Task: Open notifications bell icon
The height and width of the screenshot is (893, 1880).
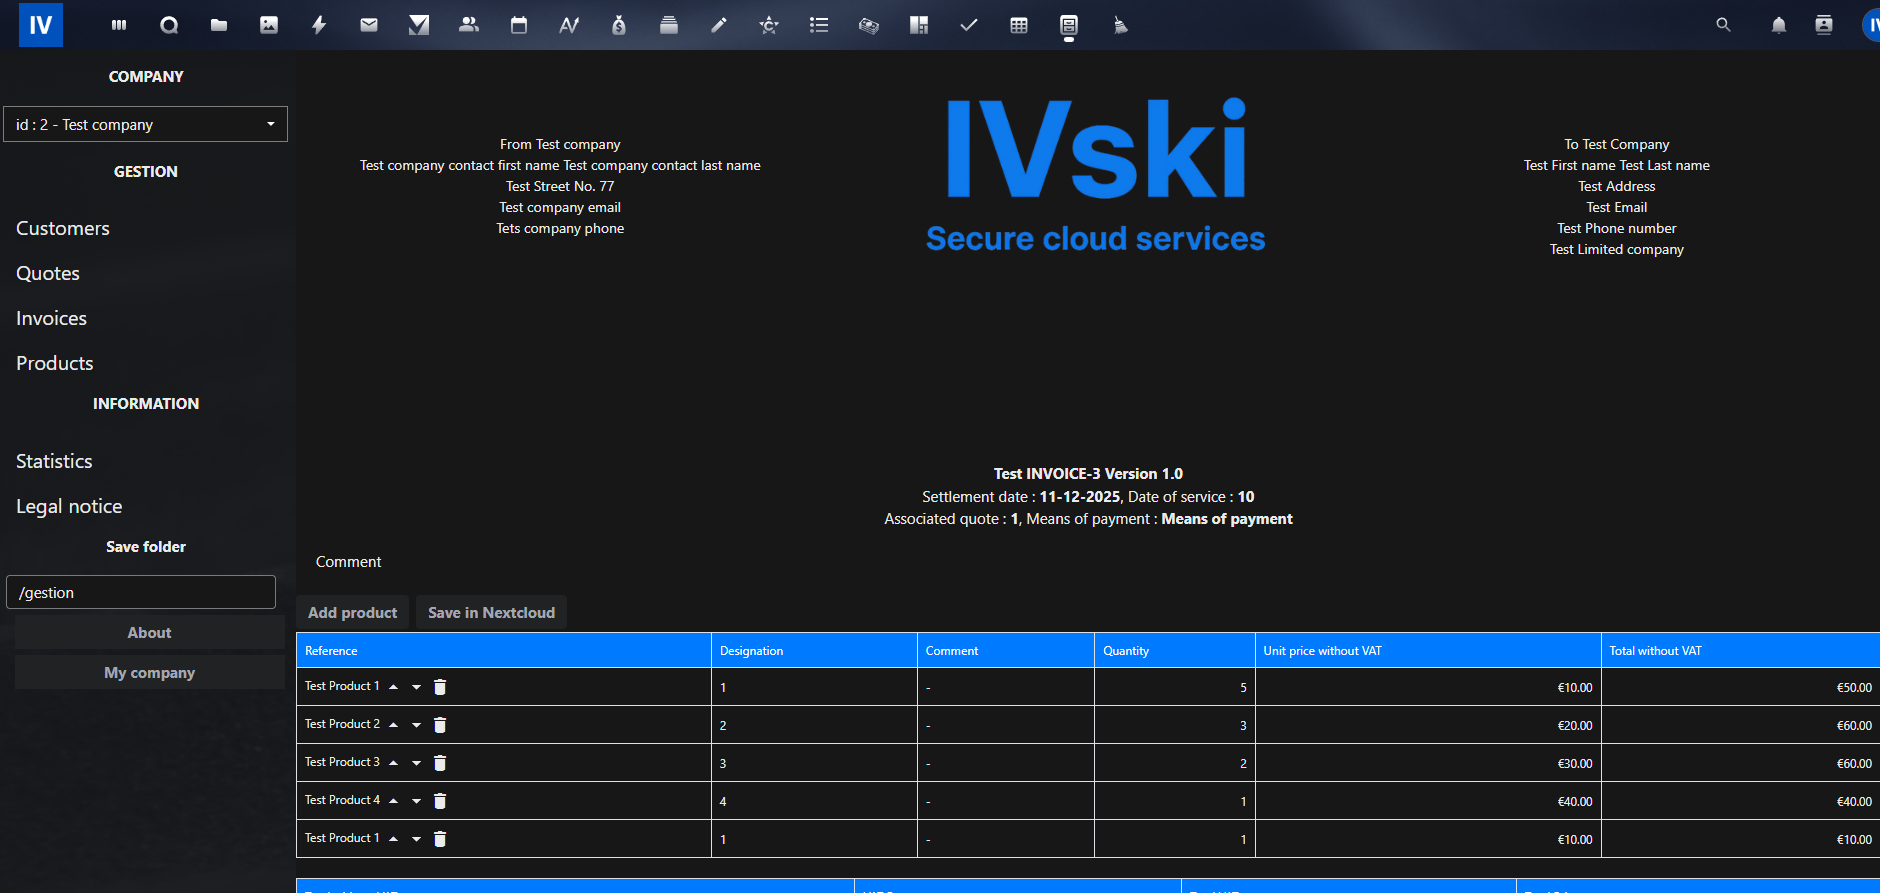Action: tap(1778, 25)
